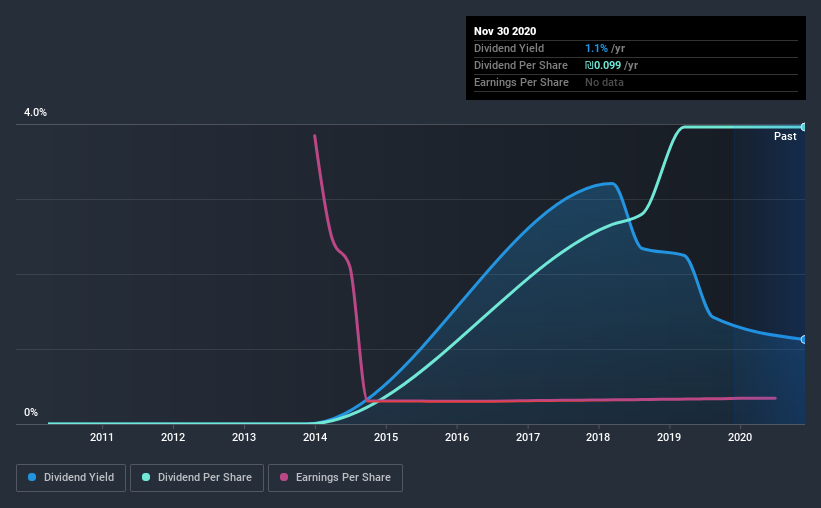Click the 1.1% dividend yield value
821x508 pixels.
(596, 48)
